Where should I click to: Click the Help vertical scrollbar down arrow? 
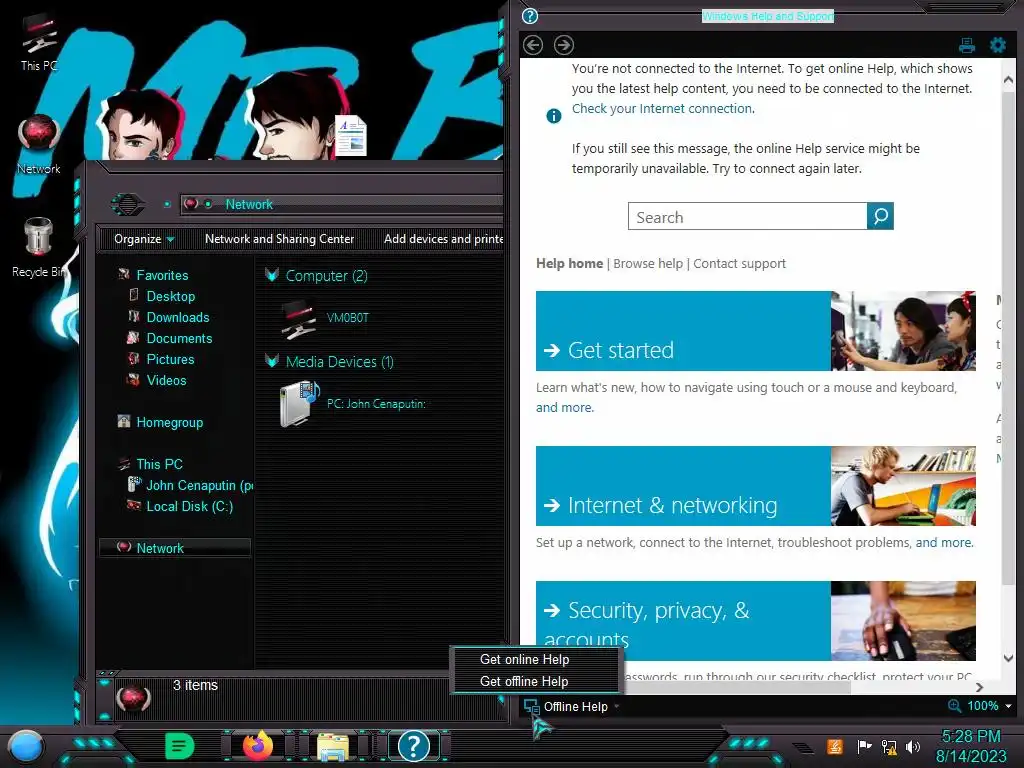tap(1008, 658)
